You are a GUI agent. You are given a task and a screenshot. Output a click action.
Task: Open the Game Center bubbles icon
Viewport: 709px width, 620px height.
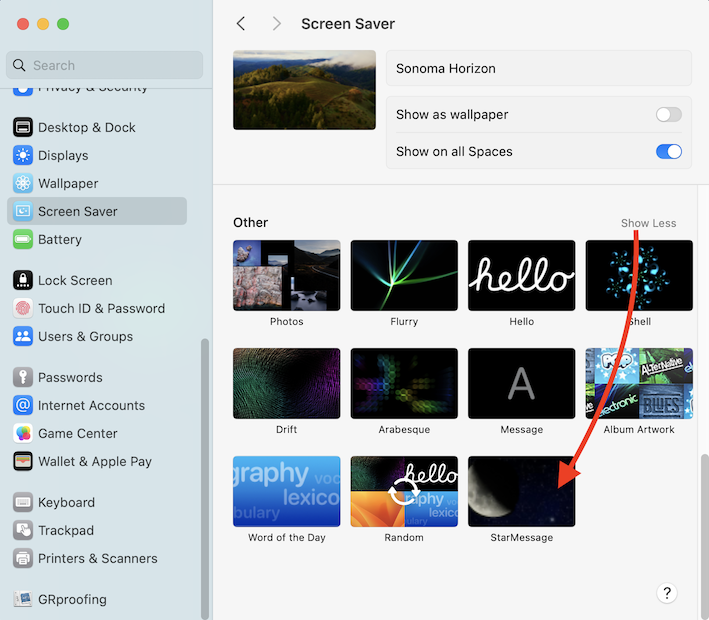23,433
